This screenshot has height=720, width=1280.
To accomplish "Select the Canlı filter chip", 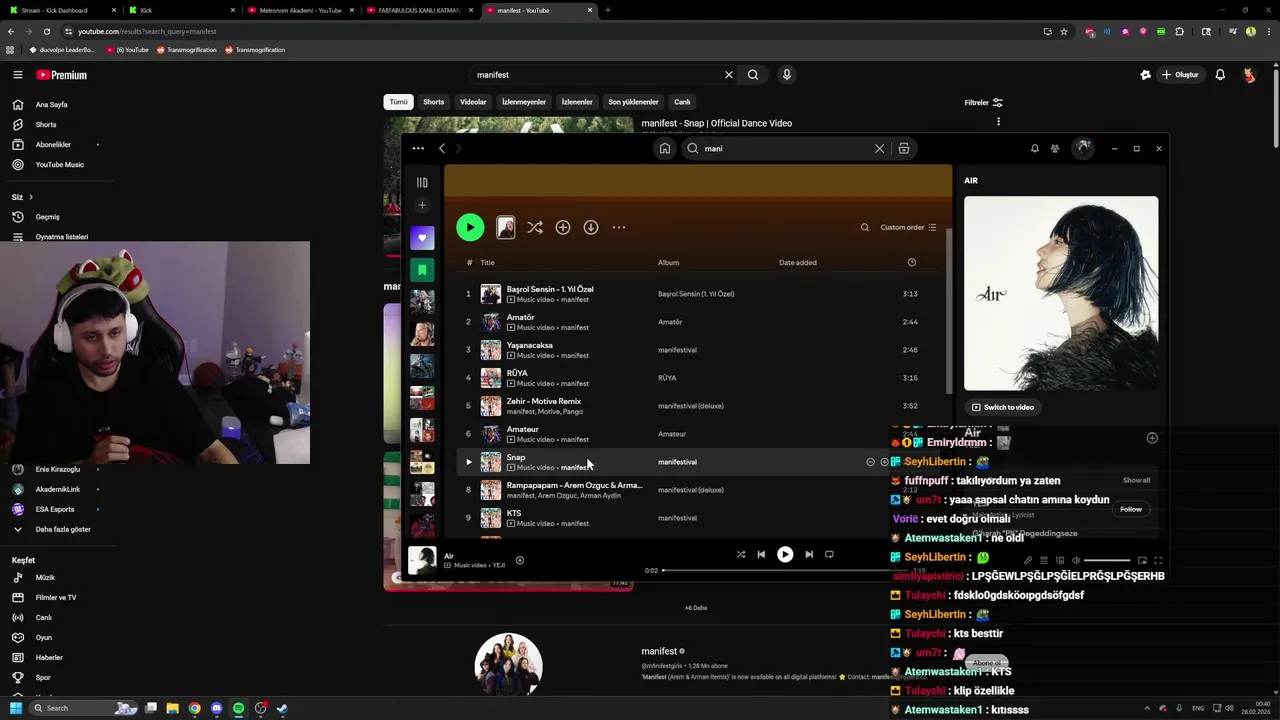I will tap(682, 102).
